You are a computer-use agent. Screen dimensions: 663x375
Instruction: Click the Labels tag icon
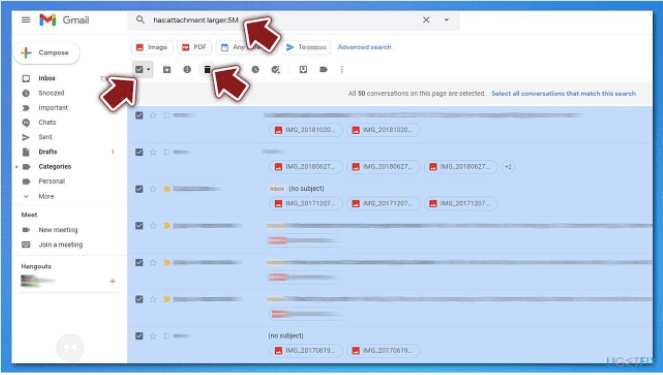click(x=323, y=70)
